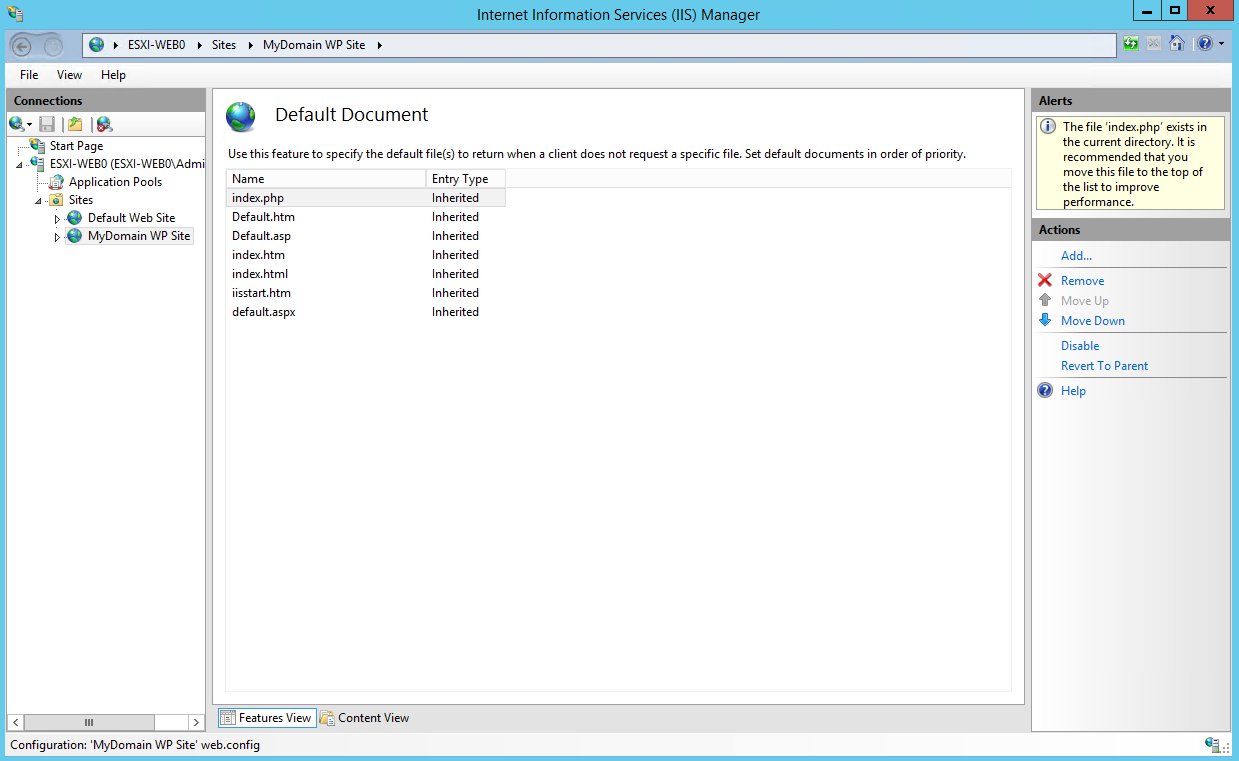Open the Help toolbar dropdown arrow
The width and height of the screenshot is (1239, 761).
(1221, 44)
